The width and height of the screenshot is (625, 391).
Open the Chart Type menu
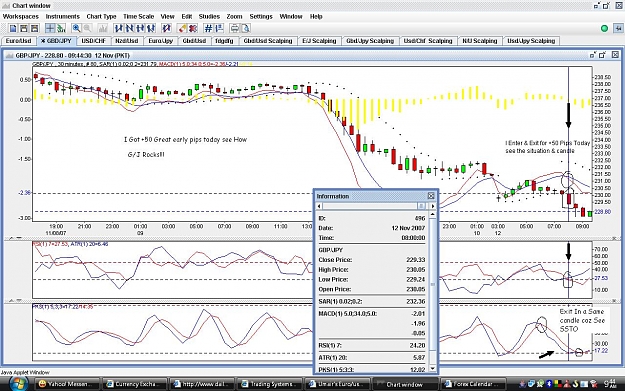101,16
